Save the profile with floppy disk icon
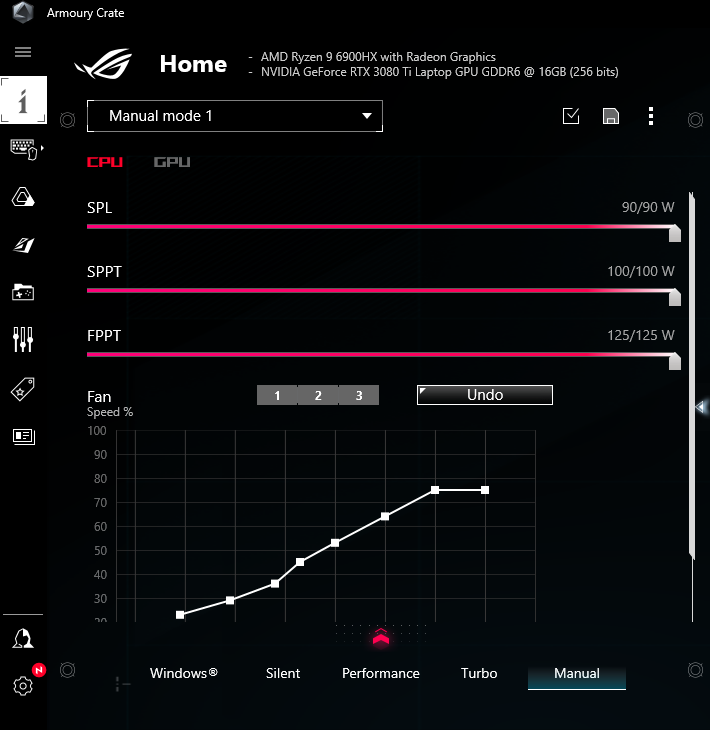The width and height of the screenshot is (710, 730). point(611,116)
